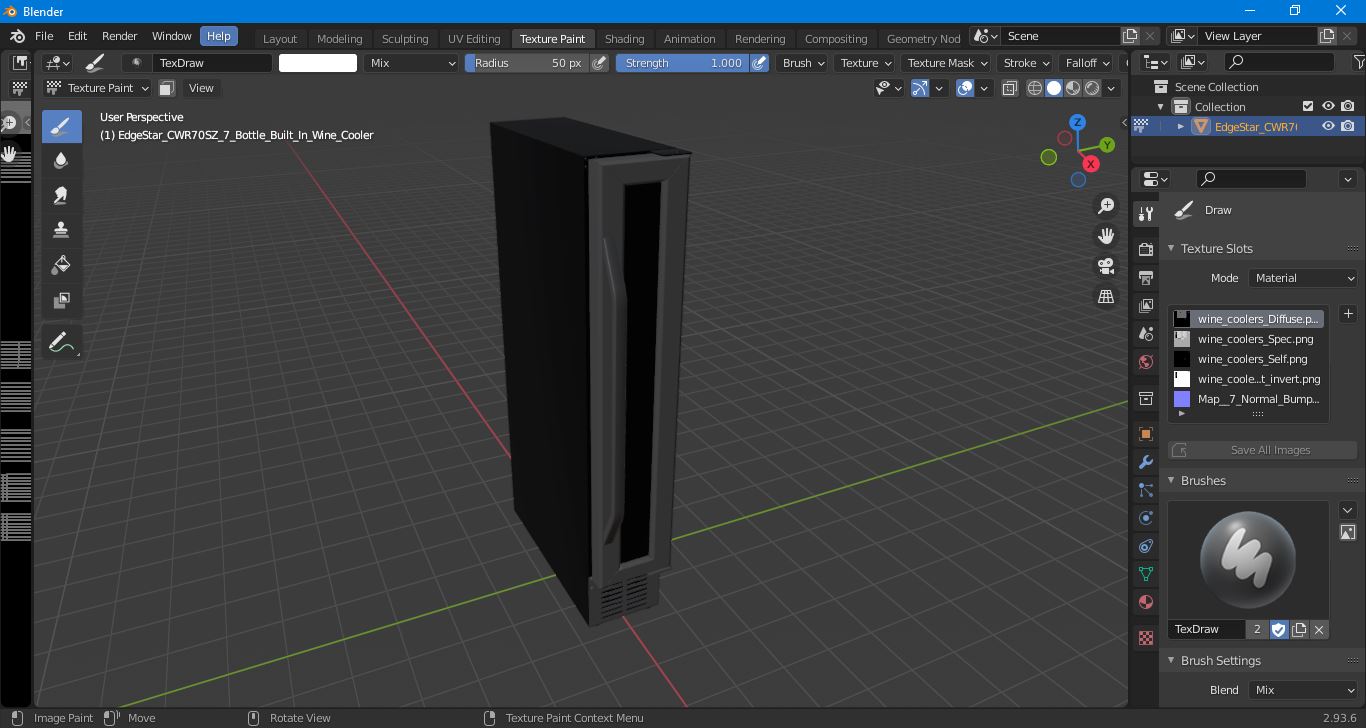The width and height of the screenshot is (1366, 728).
Task: Open the Brush settings popover
Action: point(803,63)
